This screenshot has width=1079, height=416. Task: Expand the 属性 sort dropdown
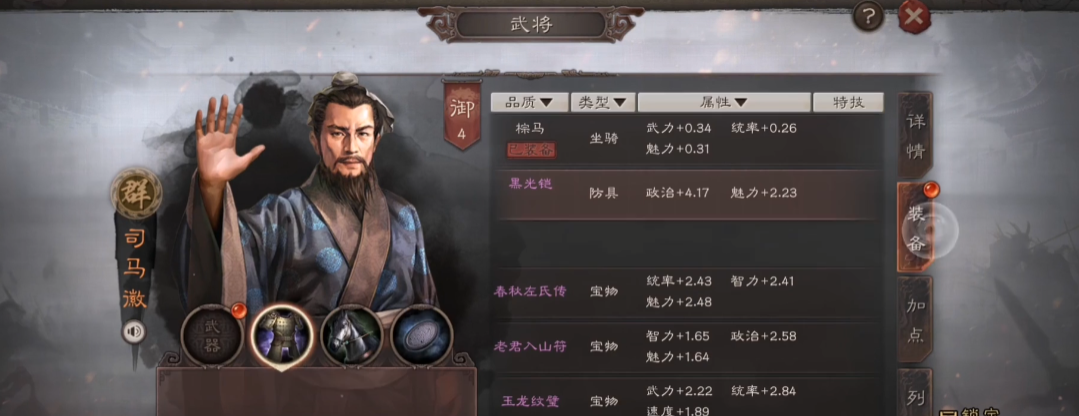click(724, 102)
